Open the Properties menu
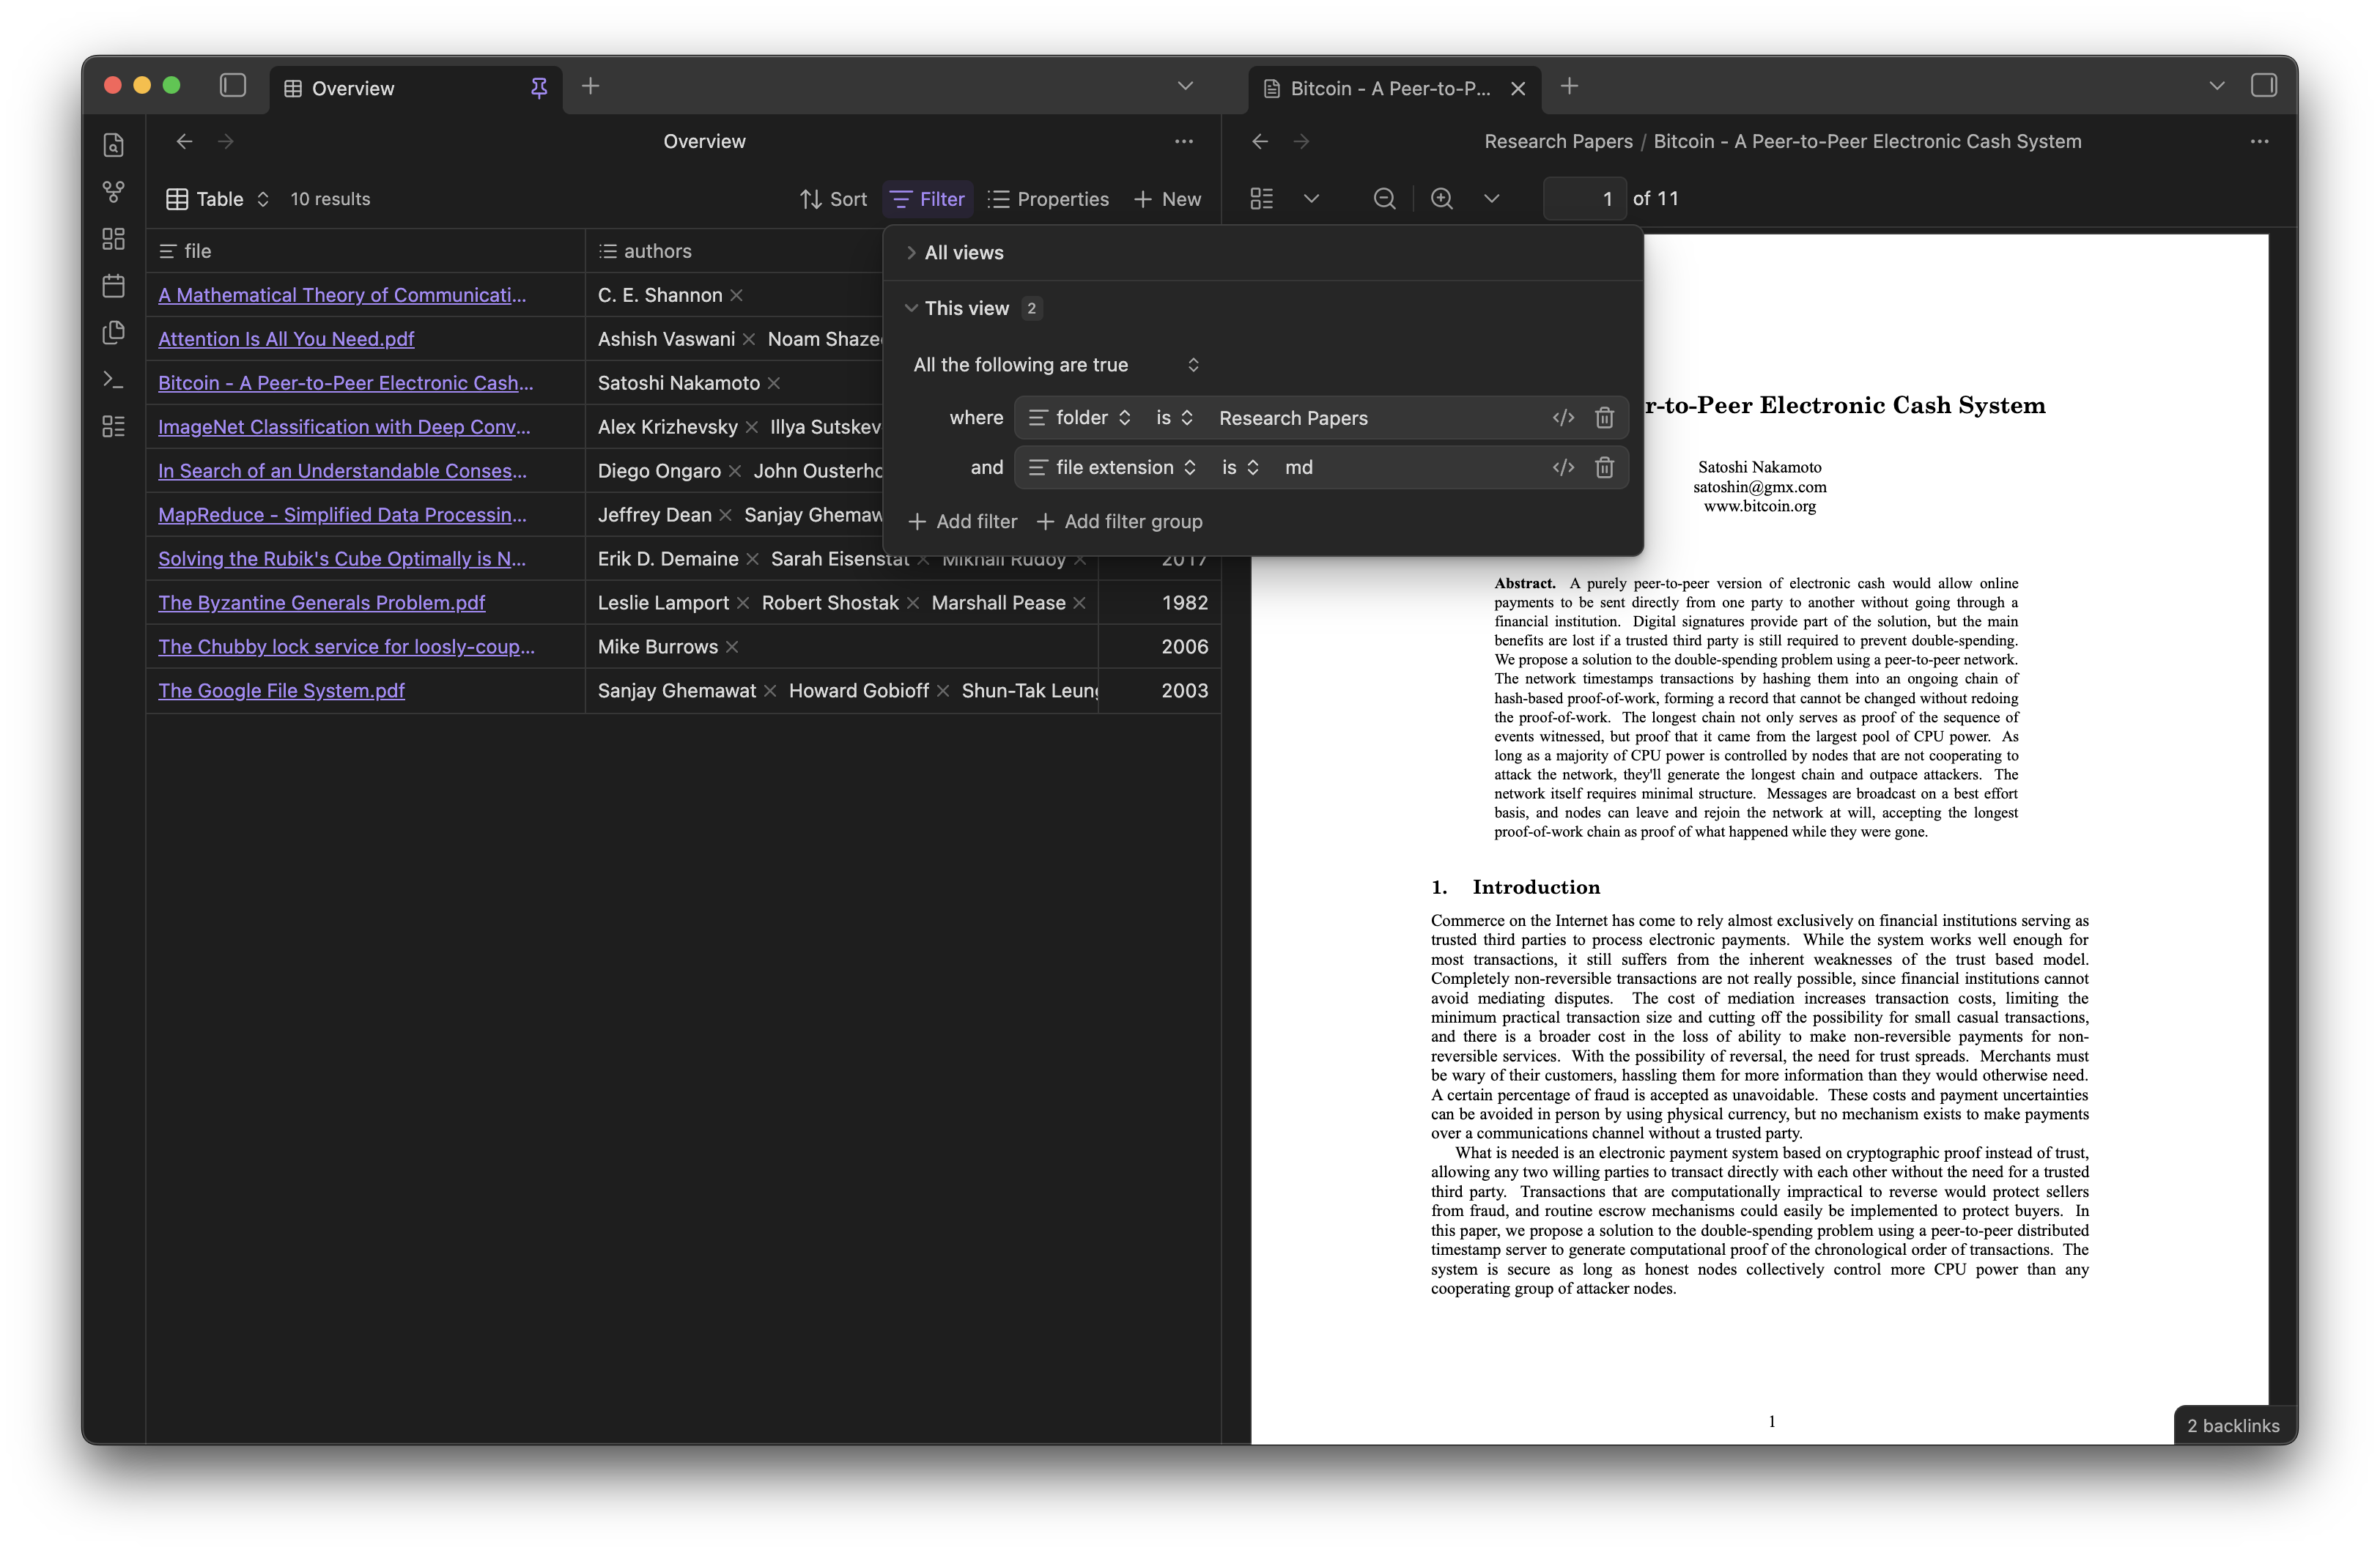Viewport: 2380px width, 1553px height. [x=1048, y=199]
